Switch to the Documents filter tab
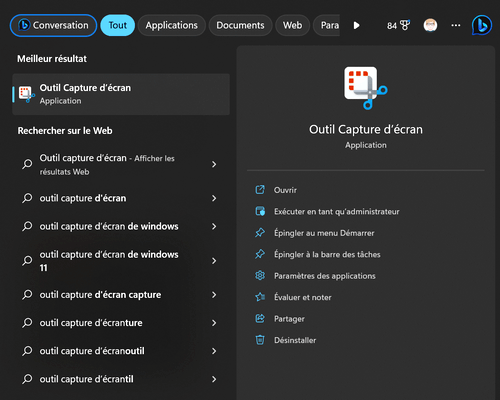This screenshot has height=400, width=500. (x=240, y=25)
